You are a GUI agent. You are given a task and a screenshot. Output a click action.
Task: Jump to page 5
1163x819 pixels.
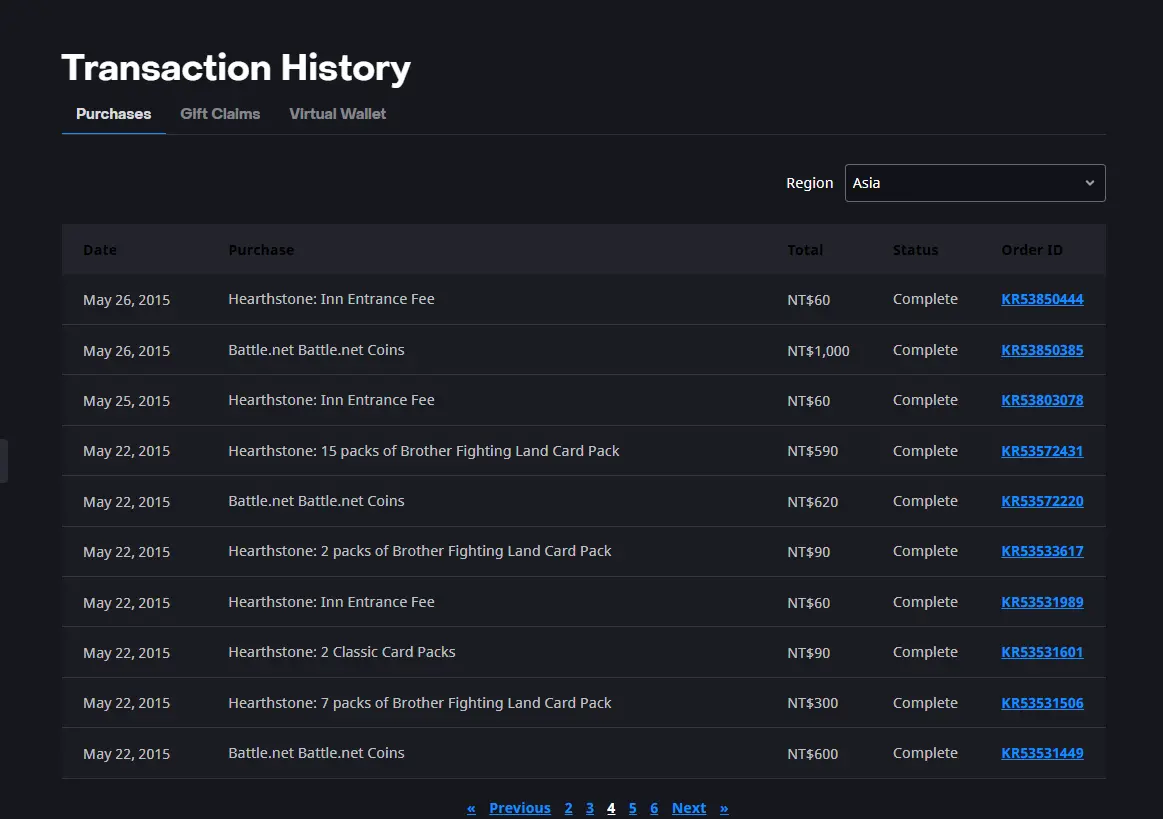pyautogui.click(x=633, y=808)
